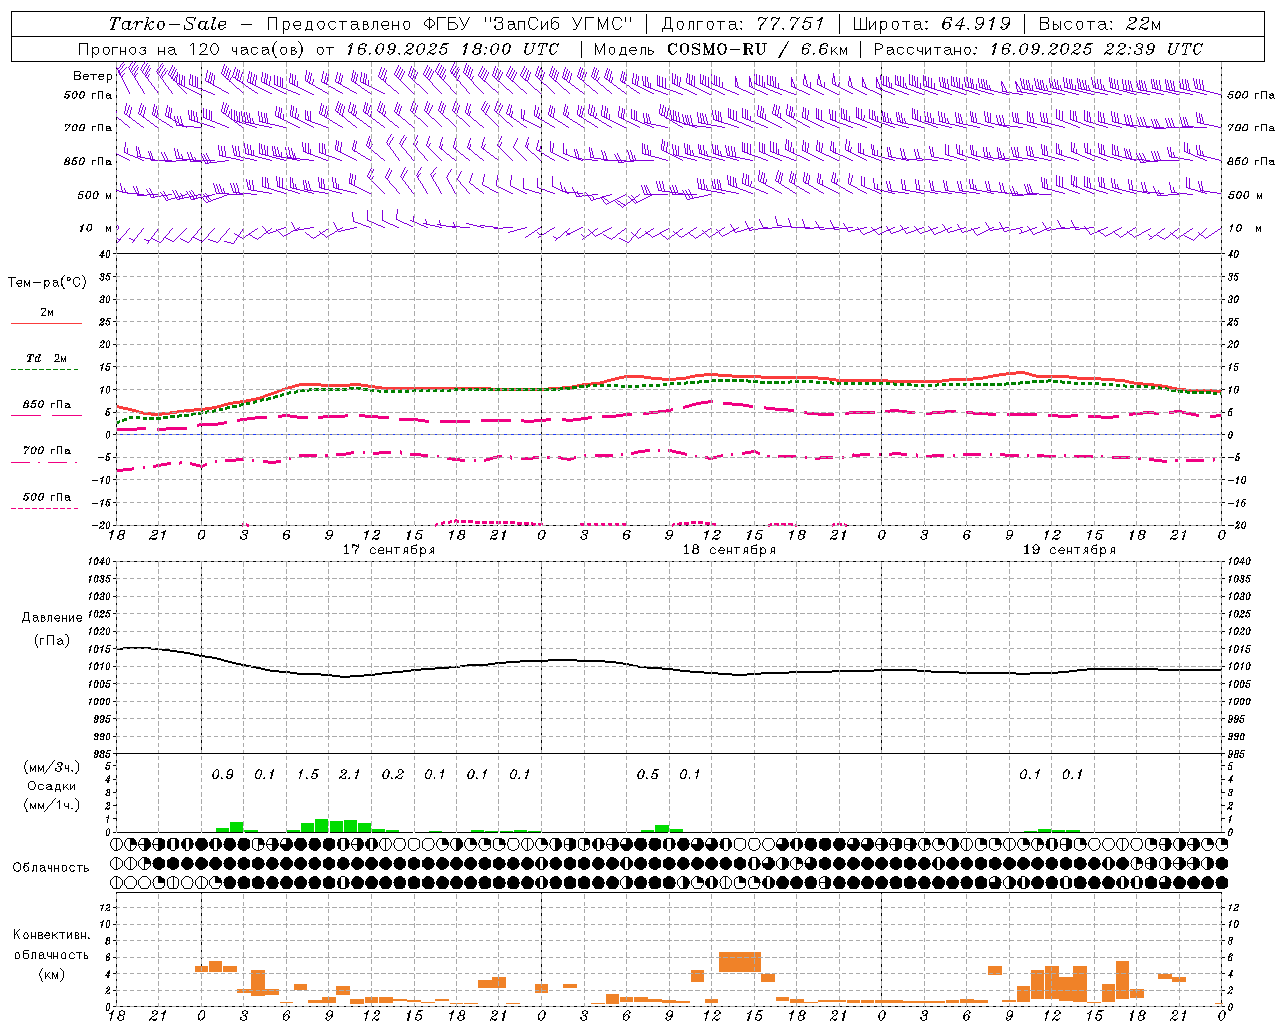Click the 2.1 precipitation total value
The width and height of the screenshot is (1280, 1024).
coord(349,775)
